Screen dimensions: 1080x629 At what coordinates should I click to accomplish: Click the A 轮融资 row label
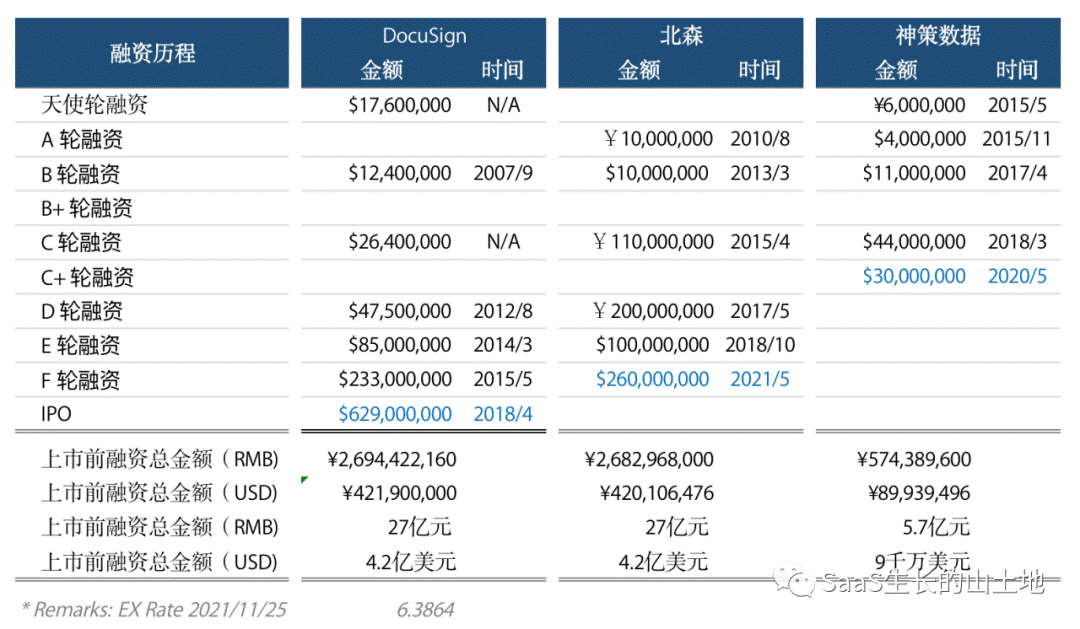(82, 139)
